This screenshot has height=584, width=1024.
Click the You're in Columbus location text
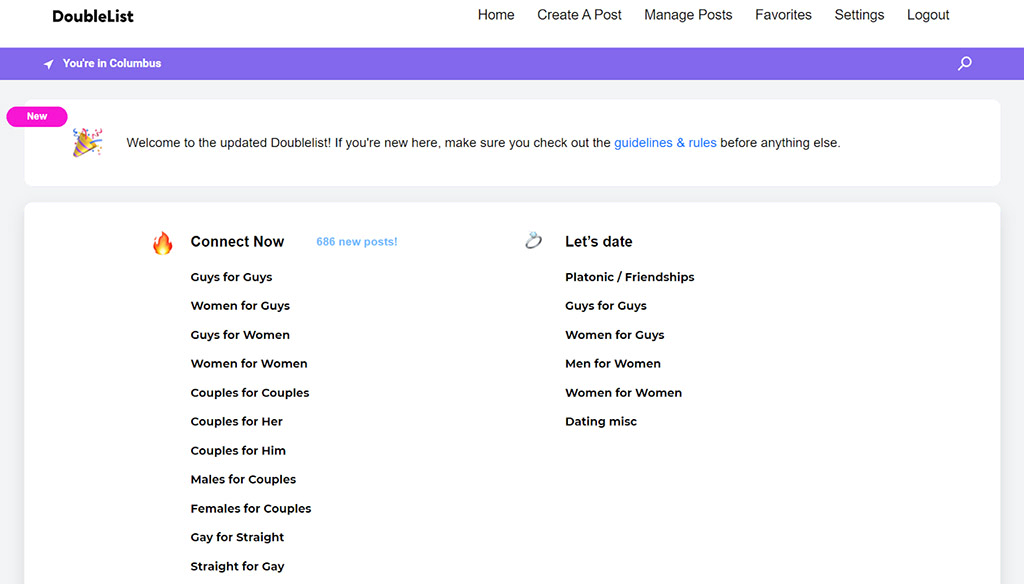[112, 63]
